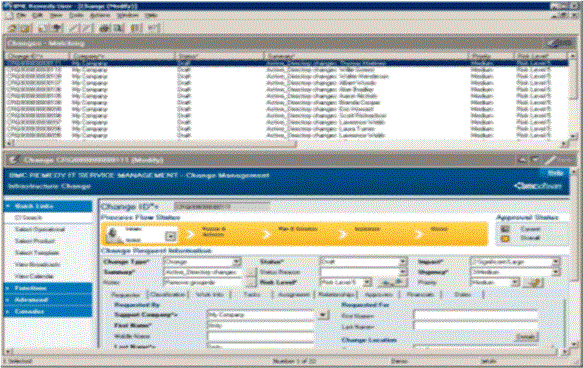Click the Select Operational link
583x368 pixels.
pos(40,229)
